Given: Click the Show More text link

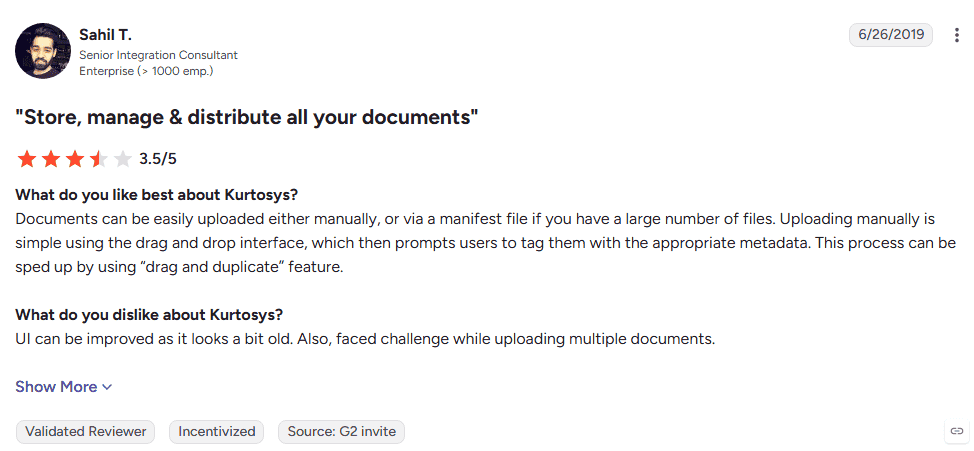Looking at the screenshot, I should 57,387.
